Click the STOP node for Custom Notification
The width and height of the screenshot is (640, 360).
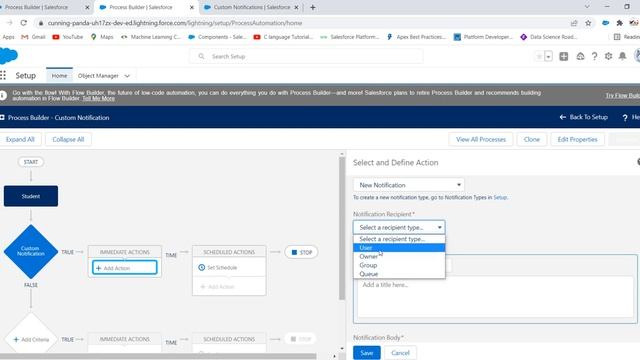[301, 252]
